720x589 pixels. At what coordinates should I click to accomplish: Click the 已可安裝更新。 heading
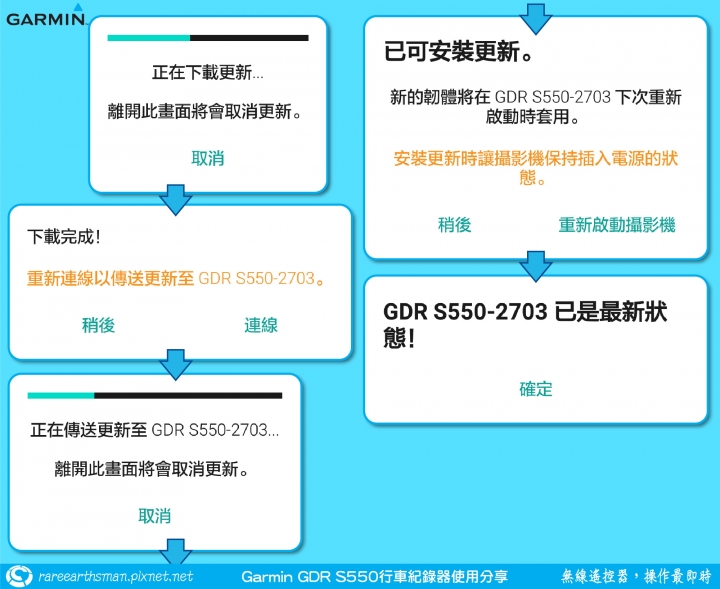[458, 51]
